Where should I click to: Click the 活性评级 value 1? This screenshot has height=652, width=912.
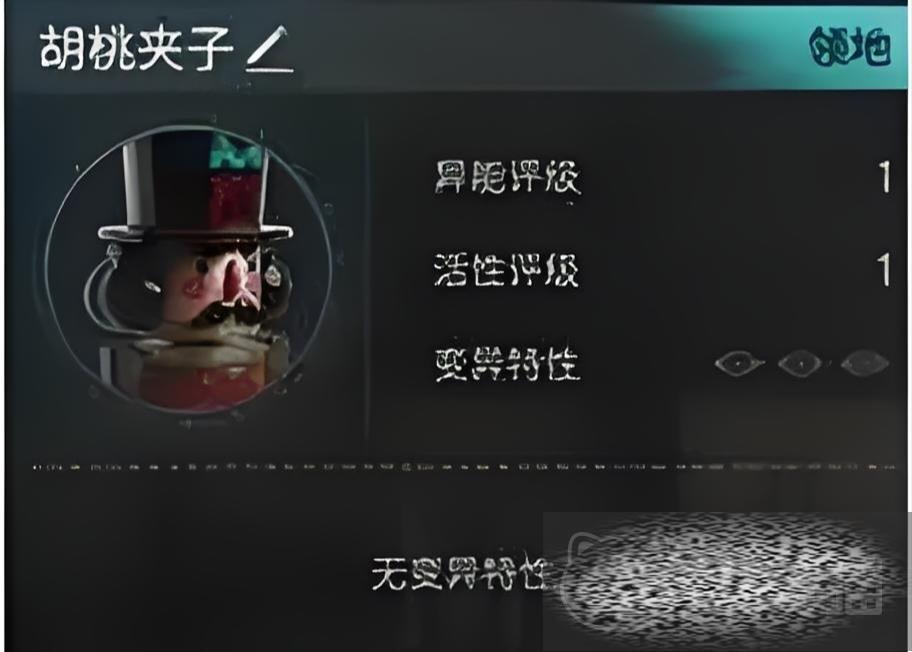[884, 269]
